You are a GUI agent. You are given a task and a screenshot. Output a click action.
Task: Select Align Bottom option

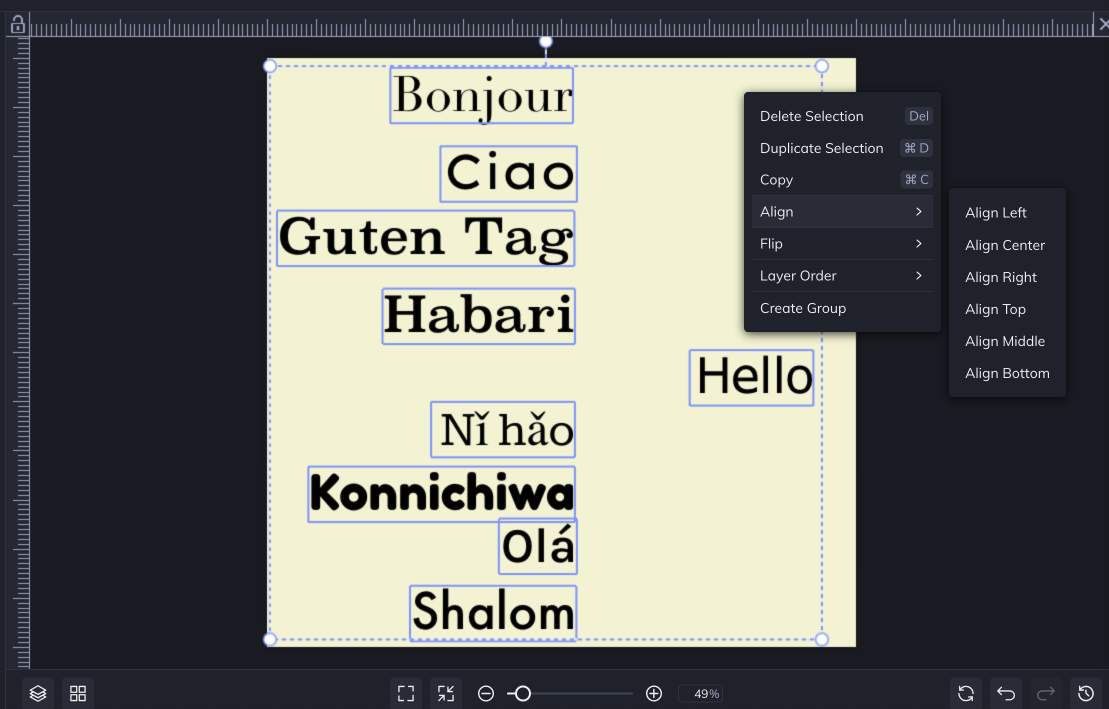click(1007, 373)
